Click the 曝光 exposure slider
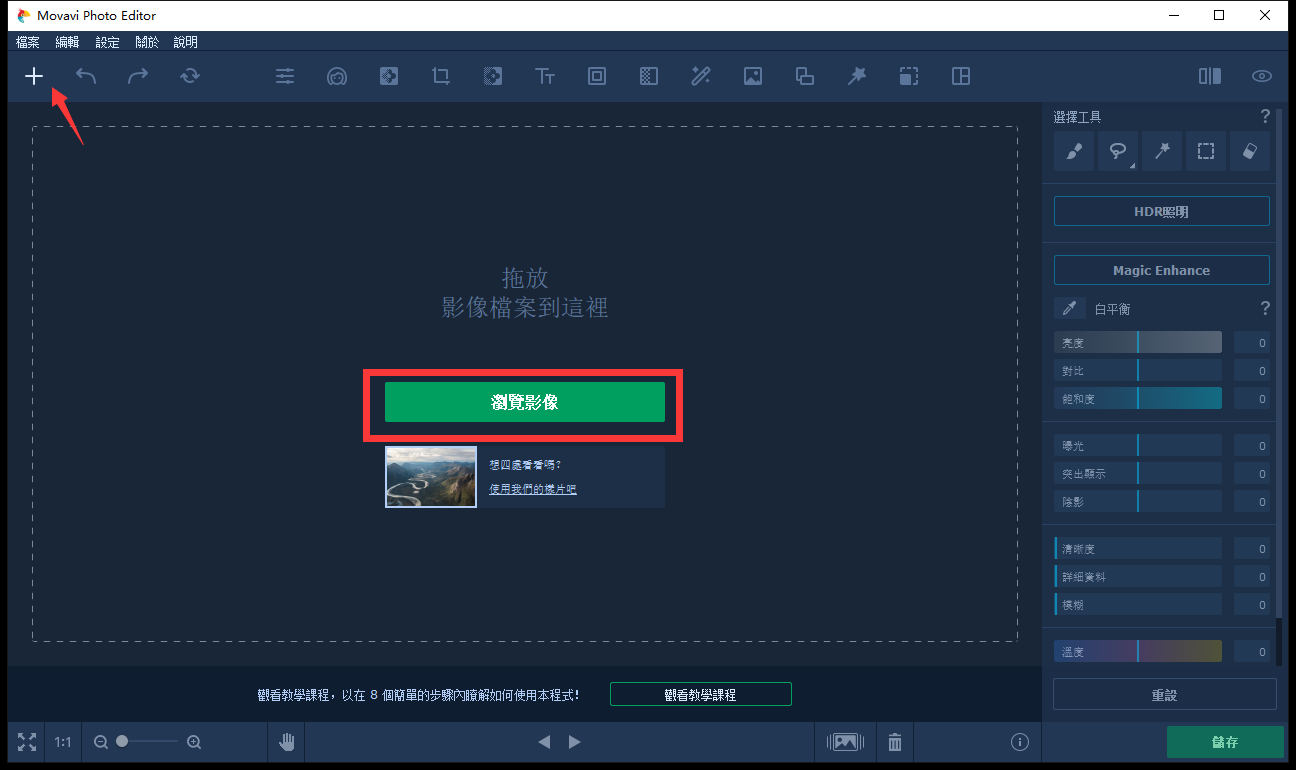This screenshot has width=1296, height=770. pos(1138,446)
